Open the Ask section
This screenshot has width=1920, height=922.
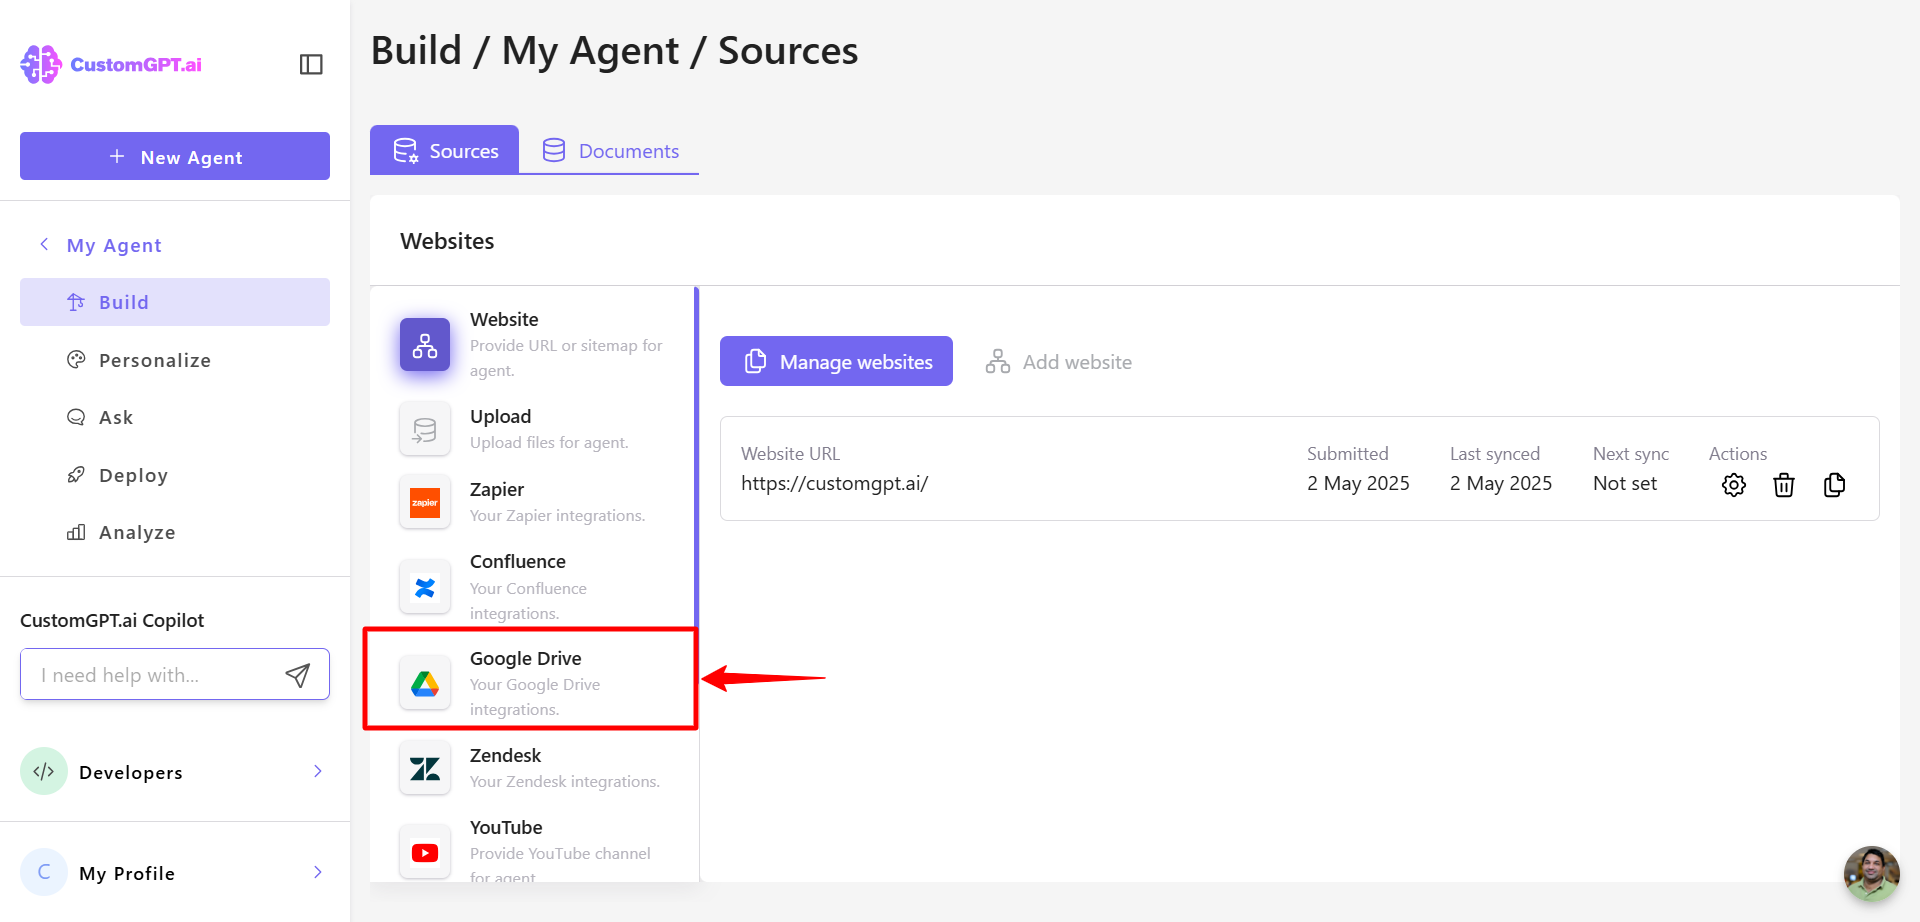[x=175, y=417]
